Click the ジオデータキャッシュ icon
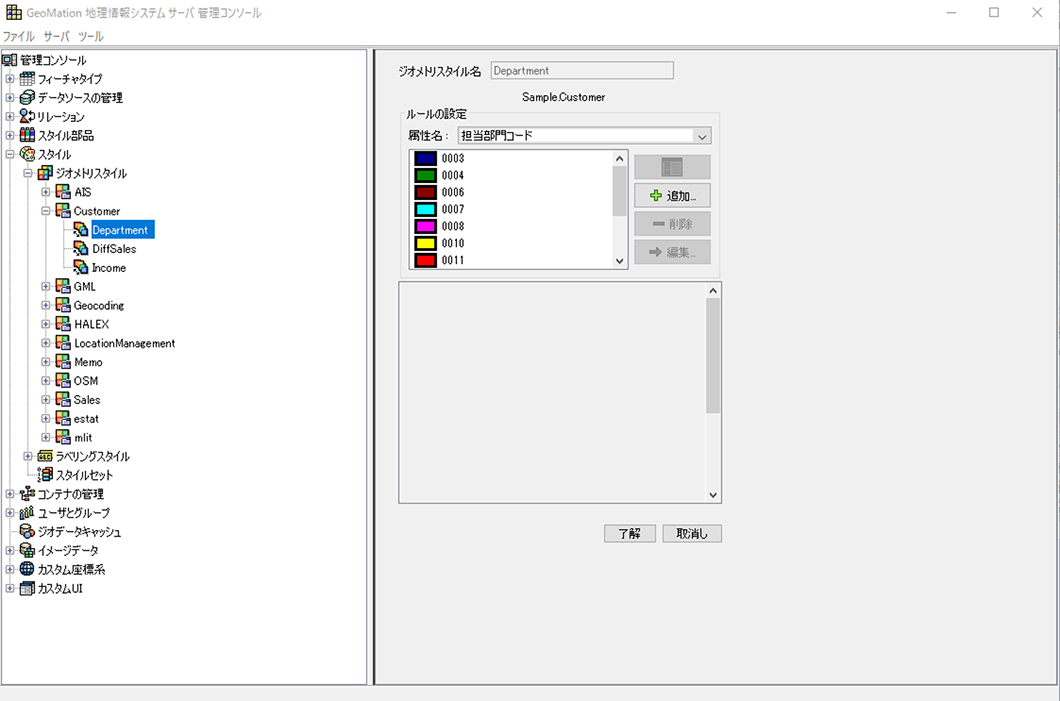Image resolution: width=1060 pixels, height=701 pixels. 27,532
